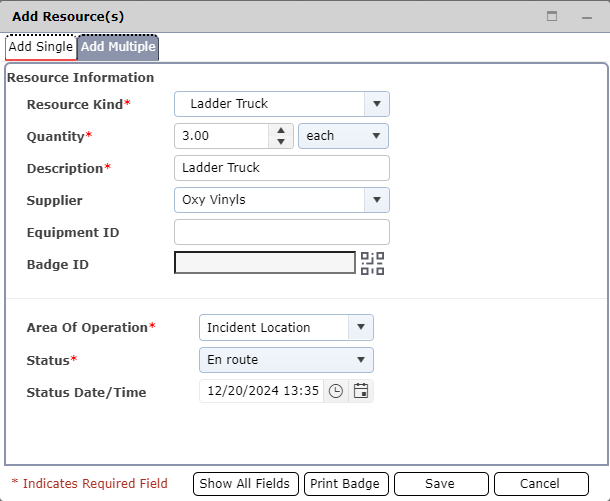Decrease quantity with down arrow
Viewport: 610px width, 501px height.
[281, 142]
